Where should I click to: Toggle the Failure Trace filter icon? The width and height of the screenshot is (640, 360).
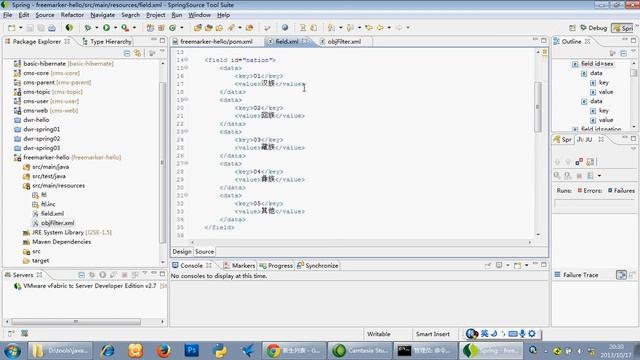[621, 275]
